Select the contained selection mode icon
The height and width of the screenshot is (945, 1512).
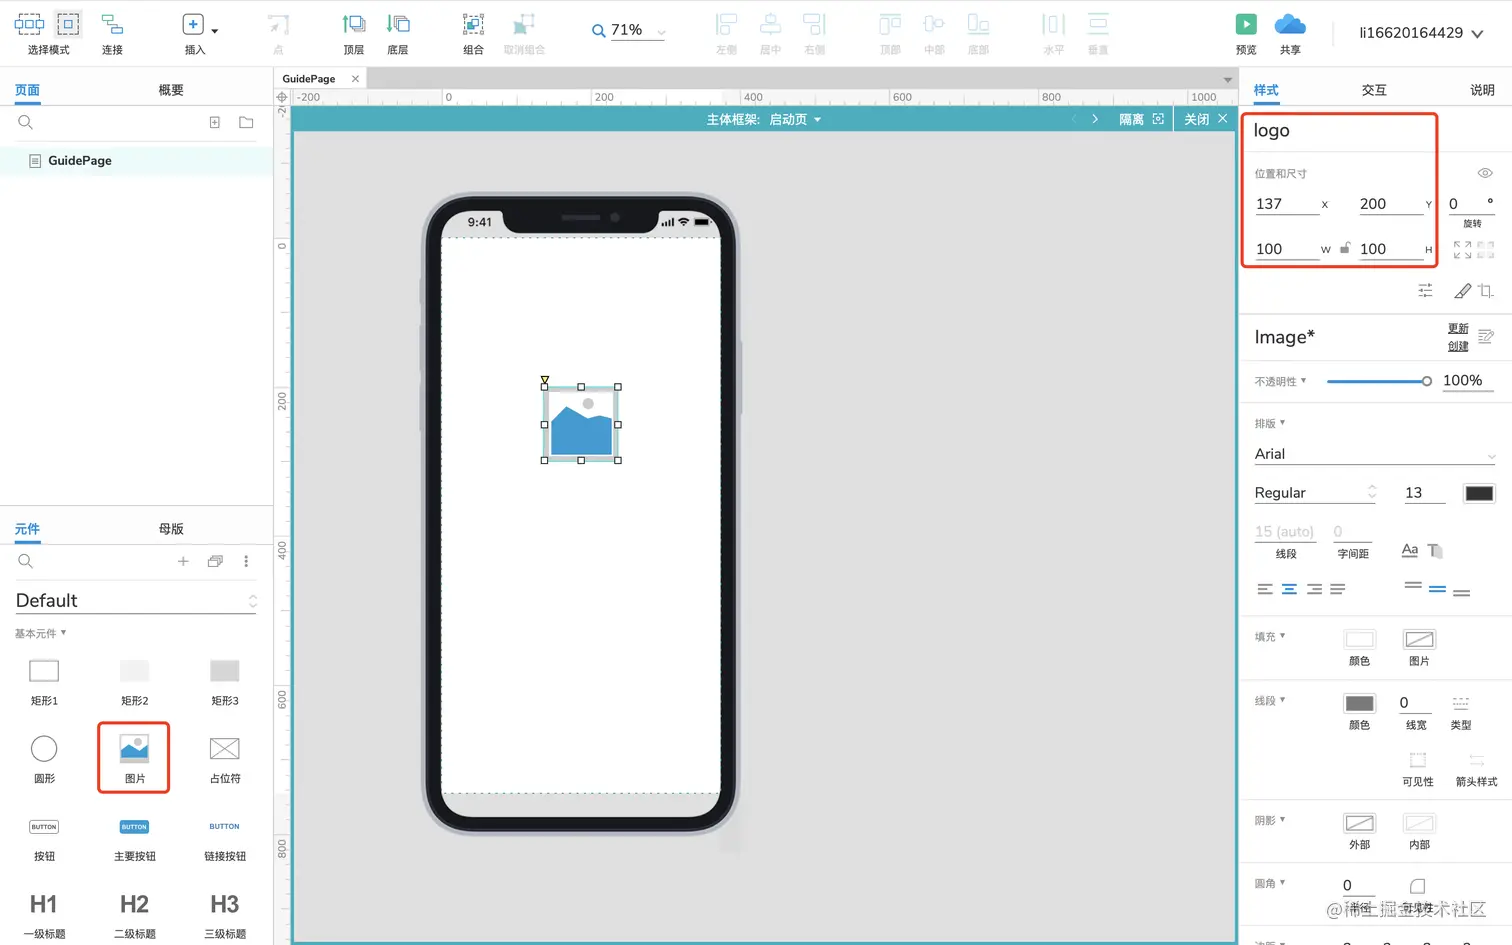[x=68, y=24]
